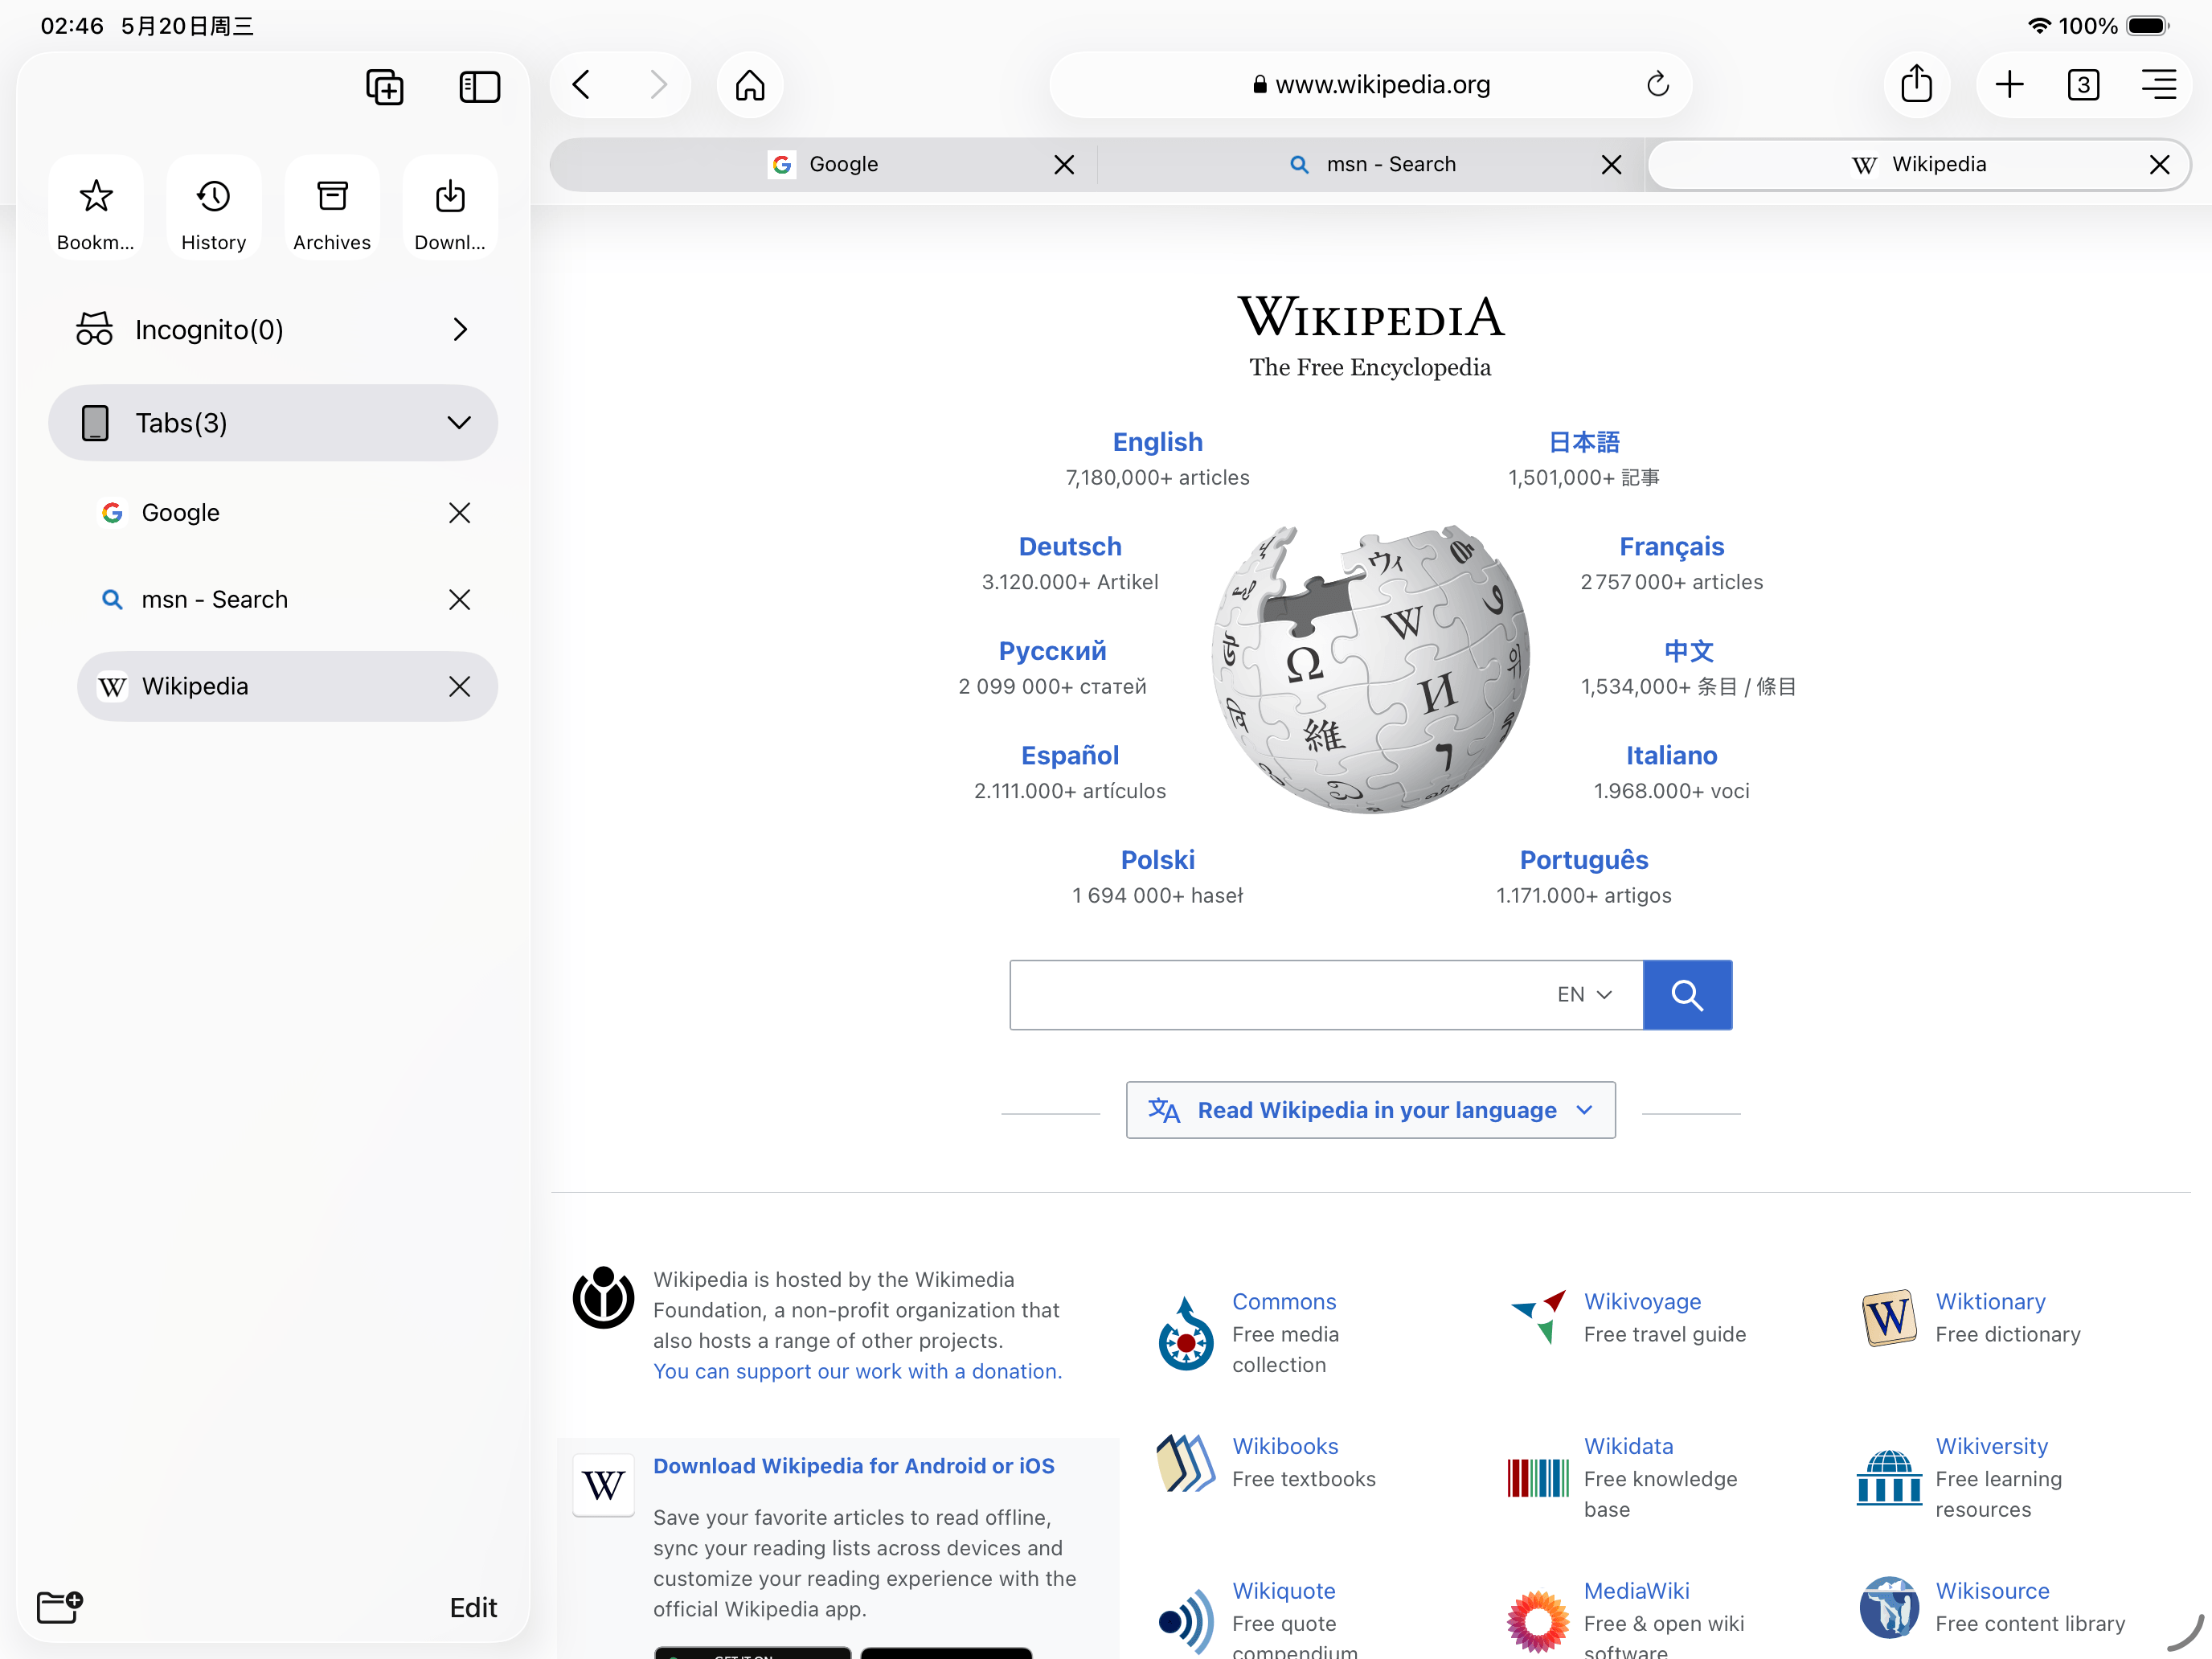Close the Google tab in tab bar
Screen dimensions: 2212x1659
1065,165
